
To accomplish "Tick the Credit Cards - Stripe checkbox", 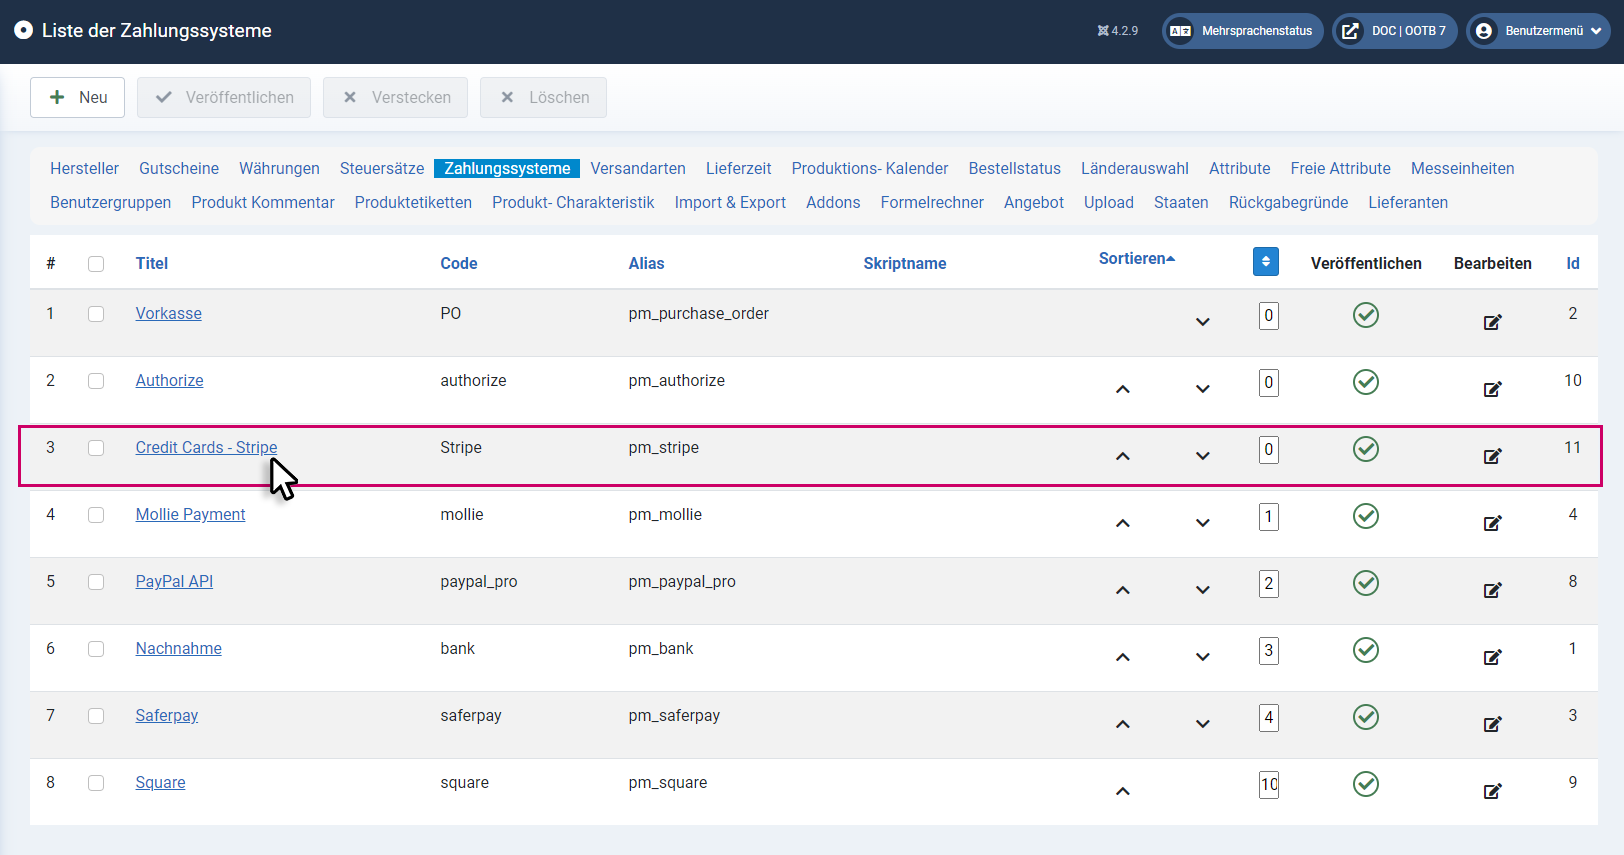I will coord(96,448).
